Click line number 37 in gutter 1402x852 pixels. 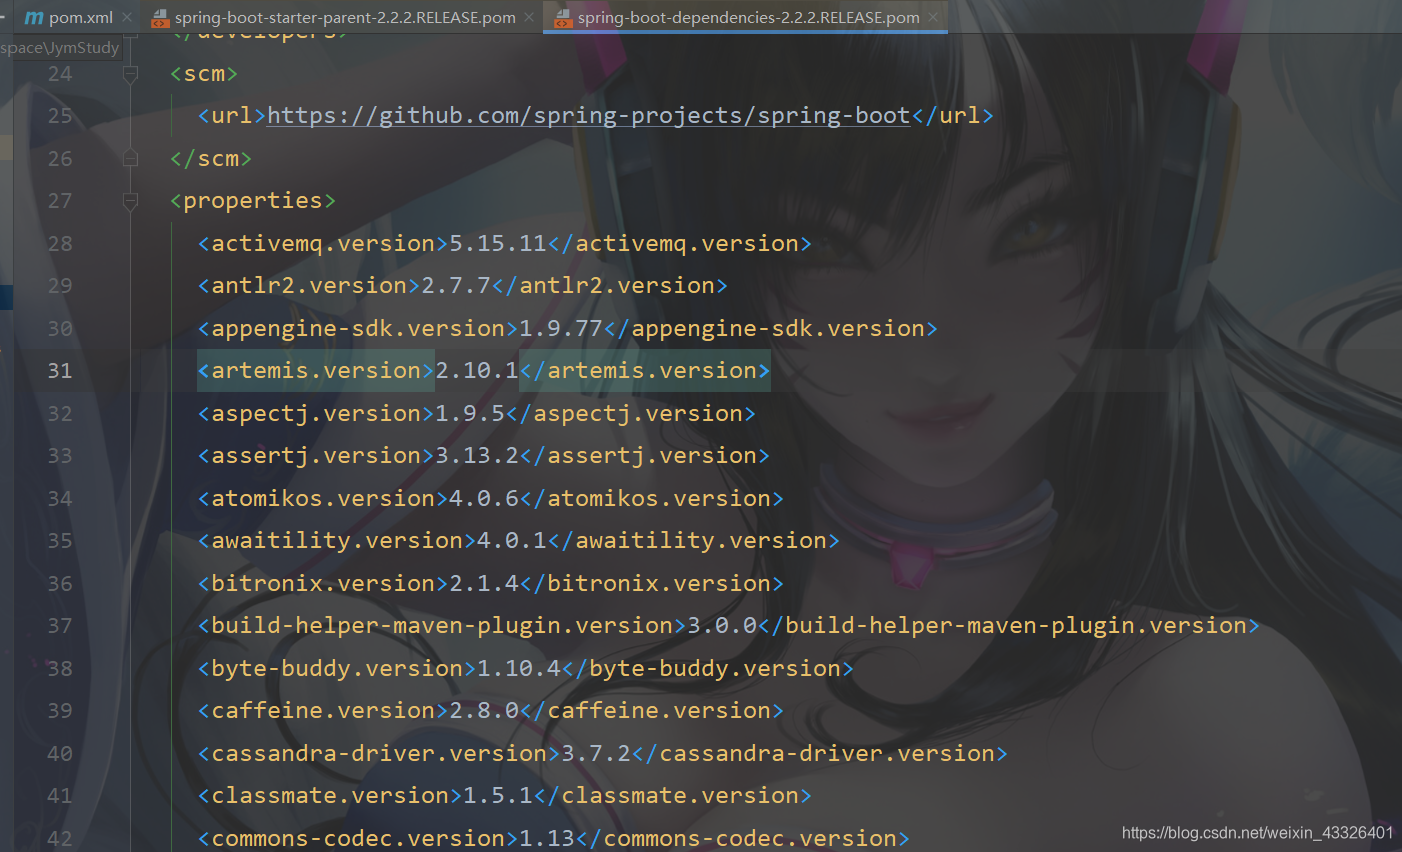point(60,626)
